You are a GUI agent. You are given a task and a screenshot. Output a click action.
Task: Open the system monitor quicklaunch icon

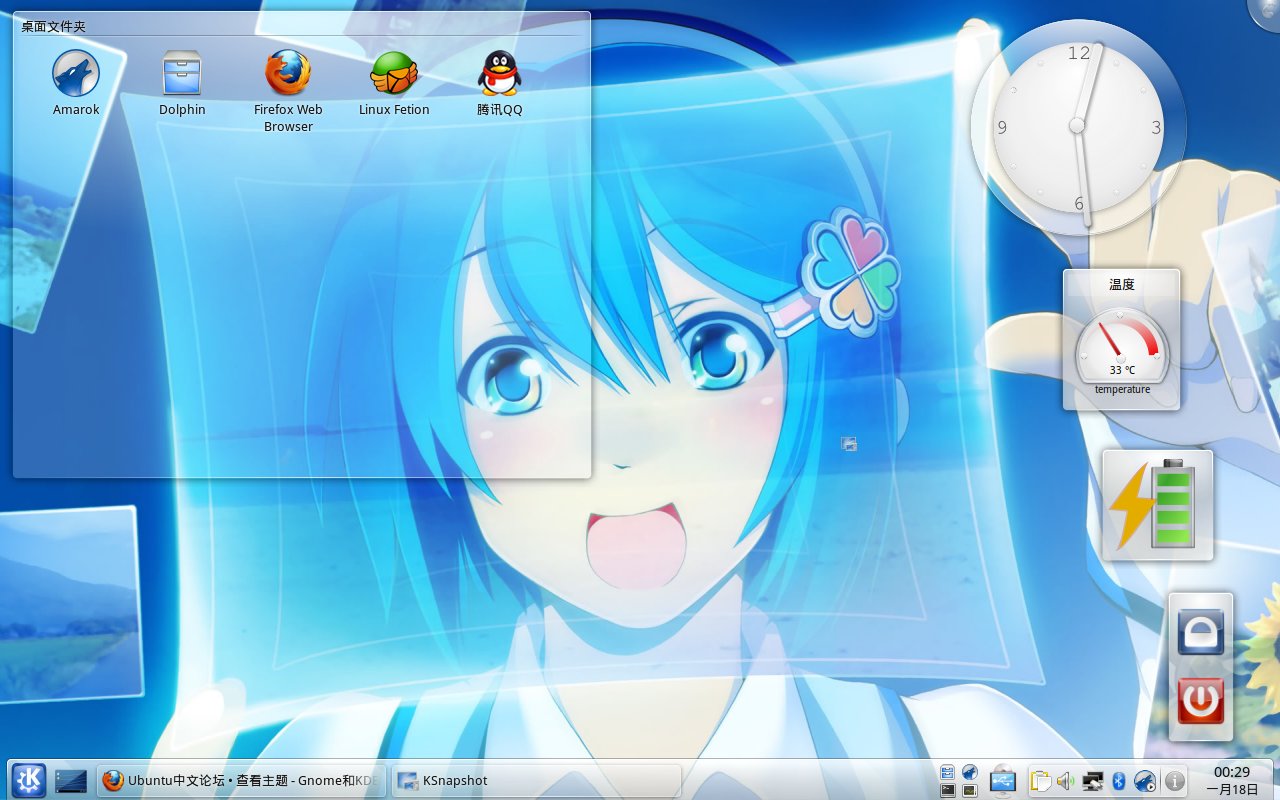click(x=969, y=790)
